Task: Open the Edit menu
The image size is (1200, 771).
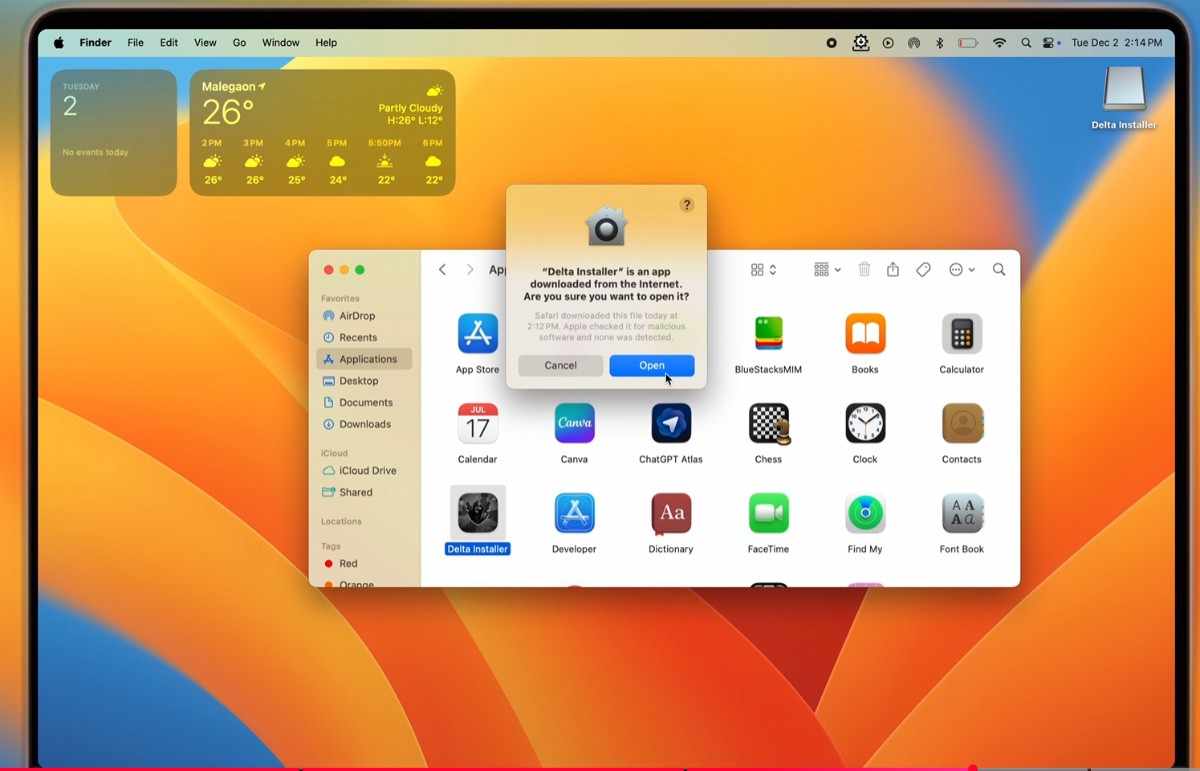Action: click(x=169, y=43)
